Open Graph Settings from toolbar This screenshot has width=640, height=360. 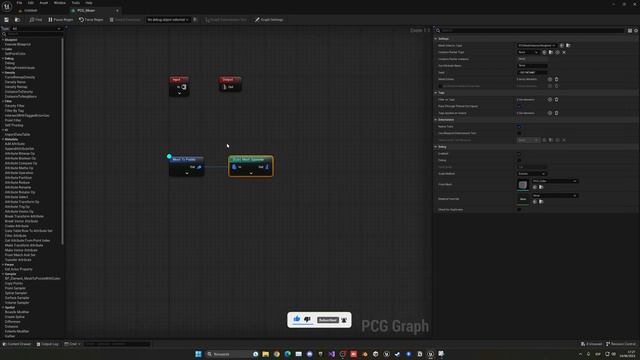coord(269,20)
